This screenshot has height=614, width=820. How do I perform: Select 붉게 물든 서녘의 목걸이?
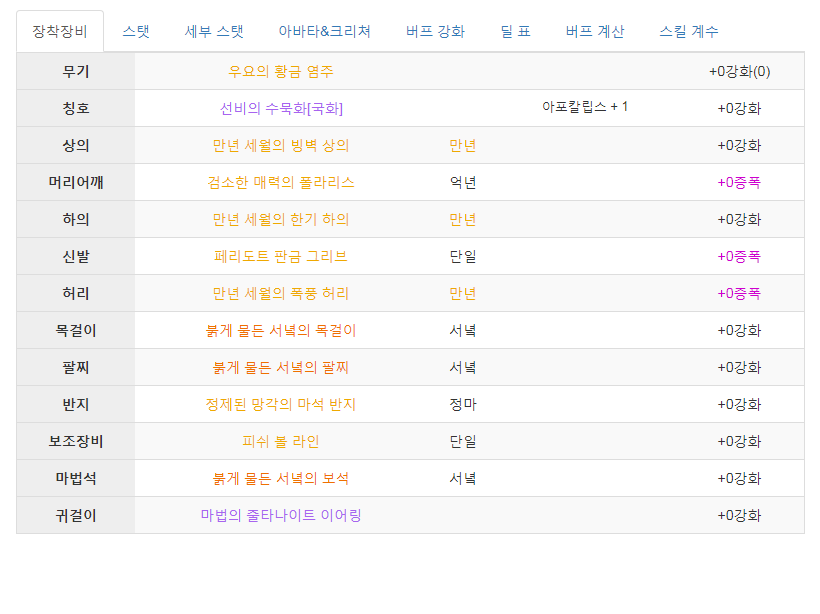pyautogui.click(x=281, y=331)
